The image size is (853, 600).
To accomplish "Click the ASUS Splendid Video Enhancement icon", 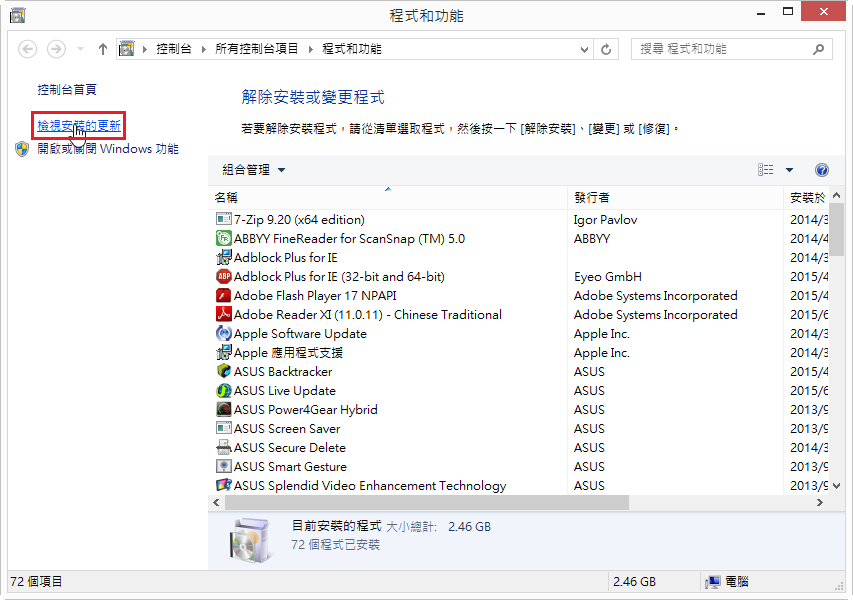I will (x=223, y=485).
